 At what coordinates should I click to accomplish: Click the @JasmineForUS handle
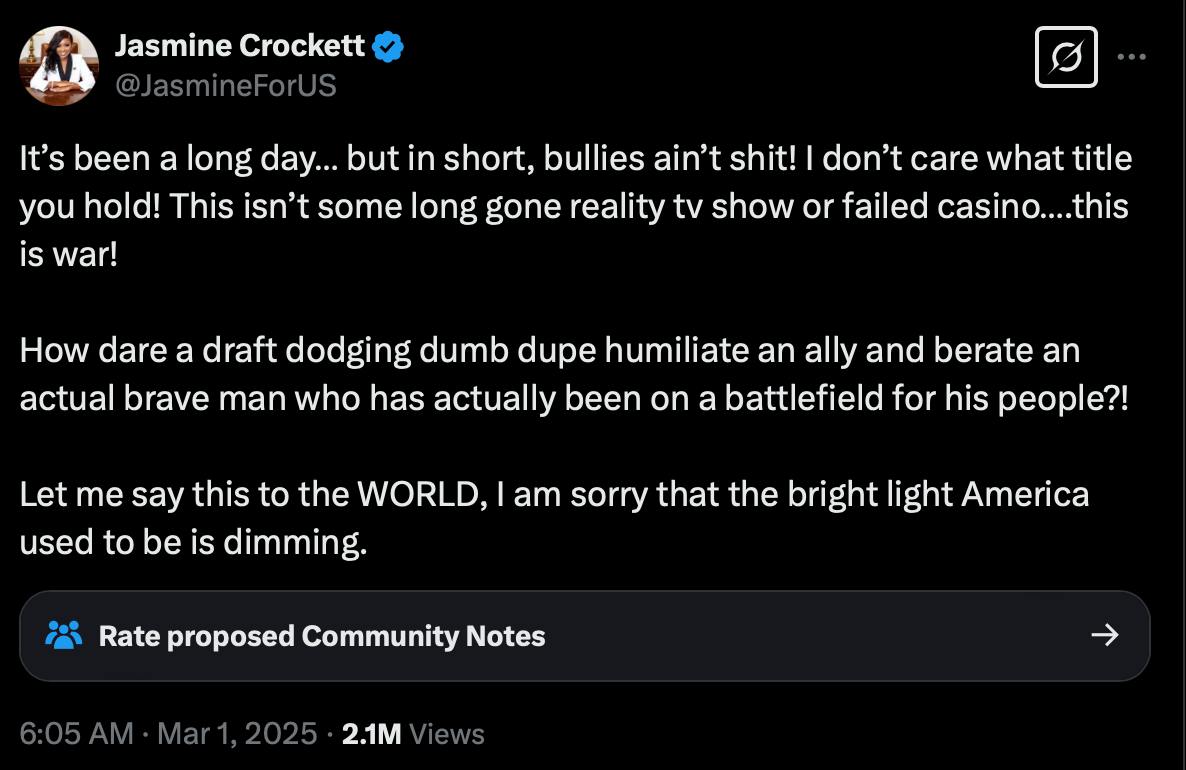pos(226,86)
